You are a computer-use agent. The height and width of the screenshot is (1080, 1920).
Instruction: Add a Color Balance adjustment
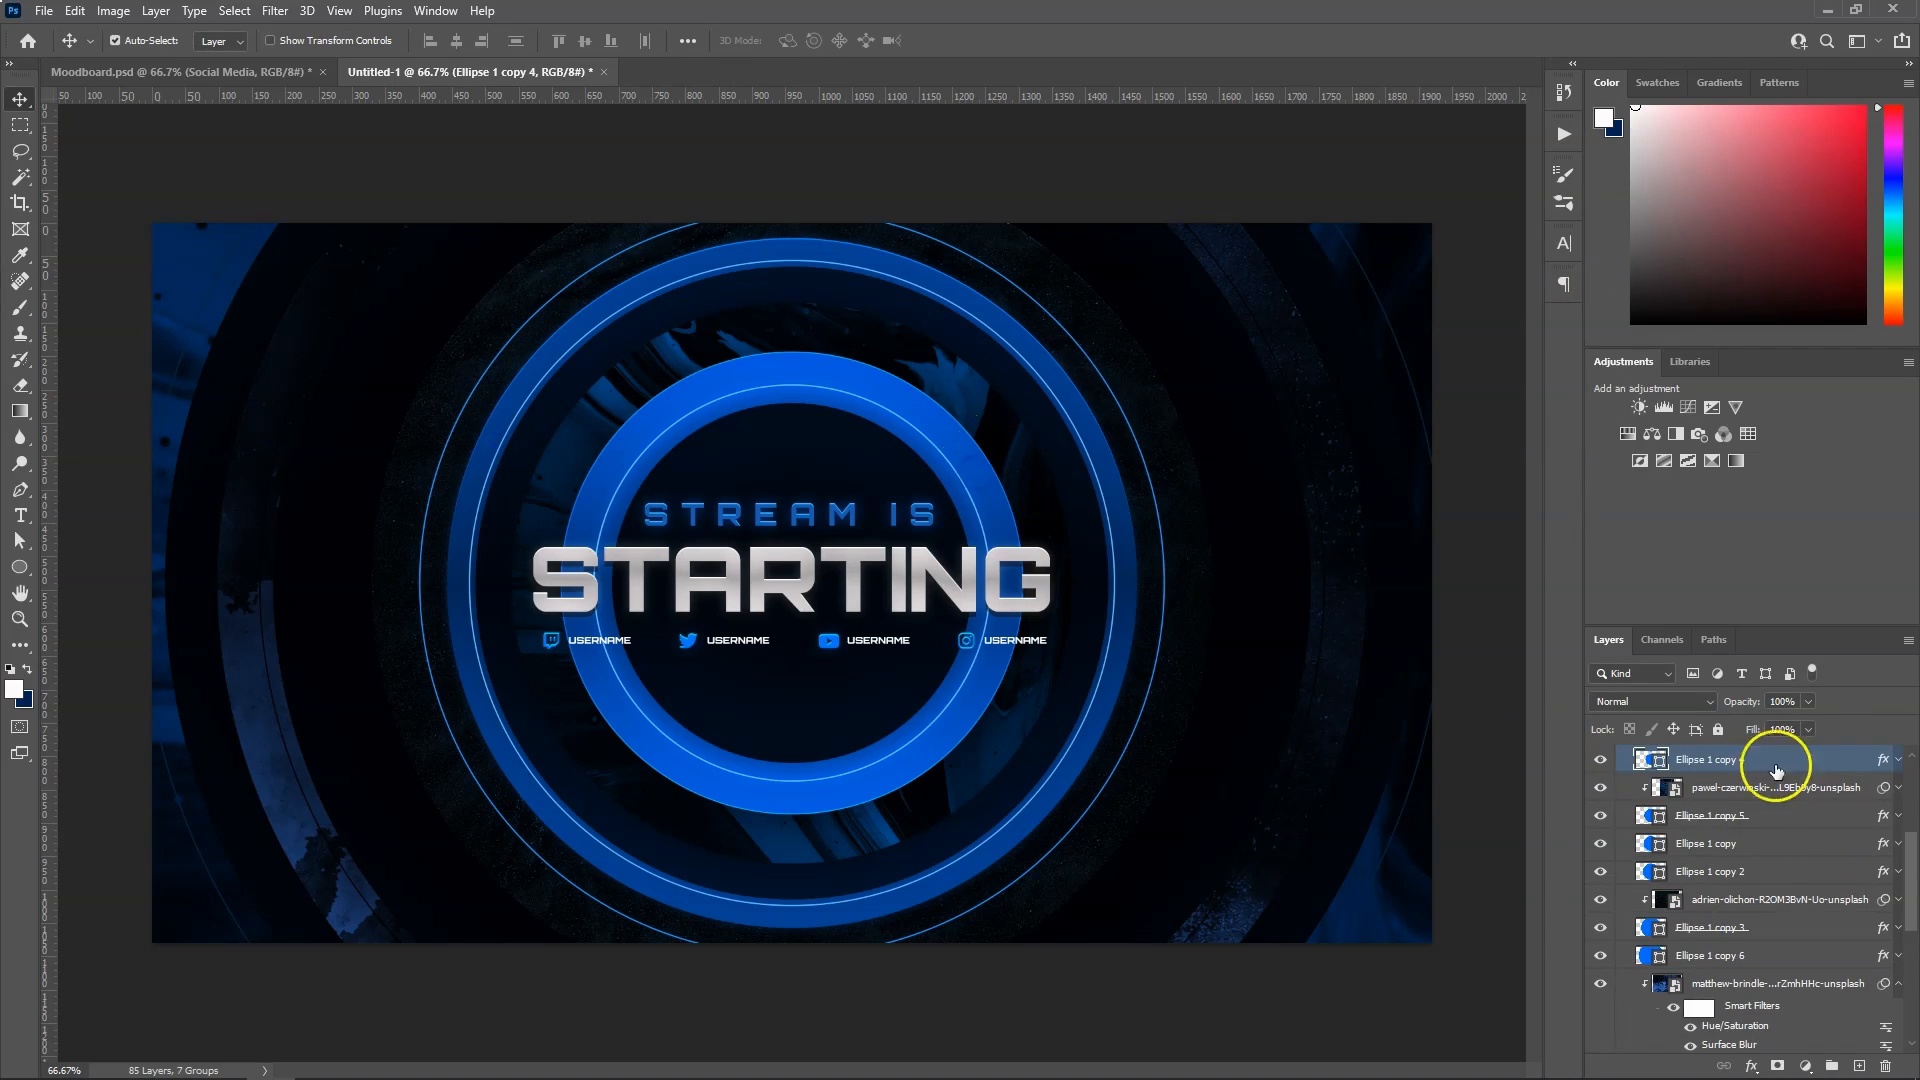pyautogui.click(x=1652, y=434)
